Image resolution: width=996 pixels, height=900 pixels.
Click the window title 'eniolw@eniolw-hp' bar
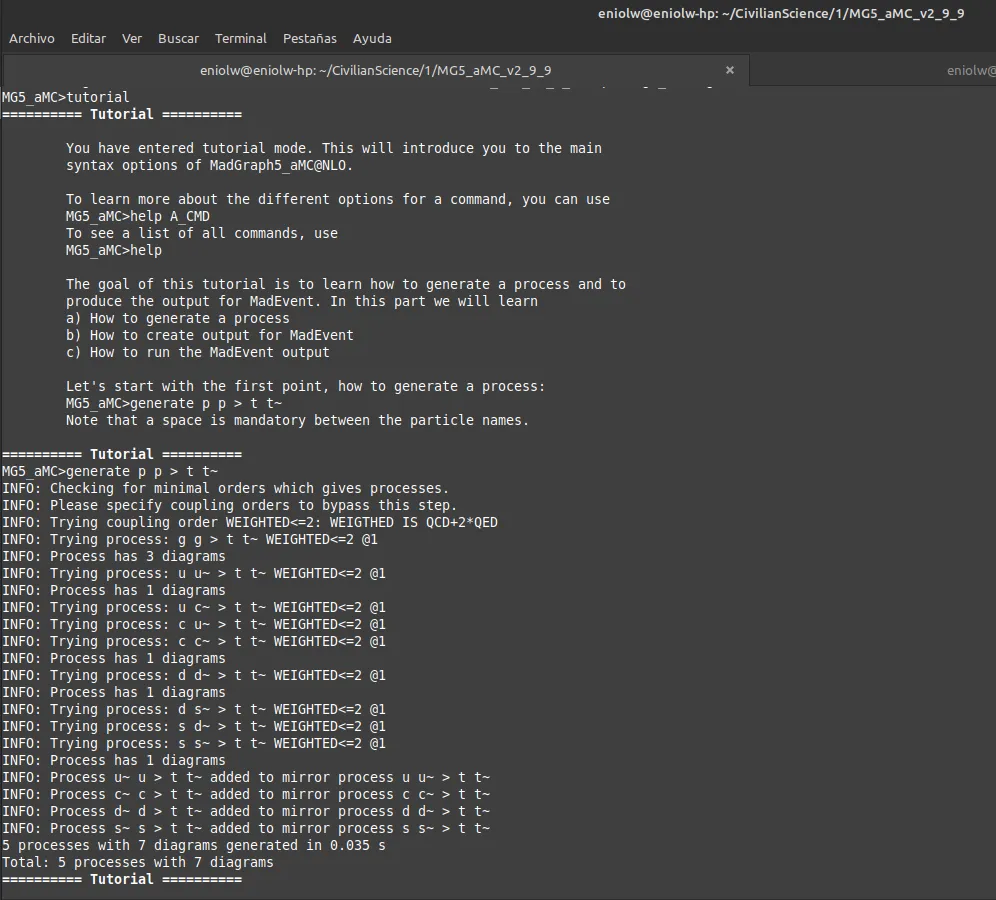781,13
